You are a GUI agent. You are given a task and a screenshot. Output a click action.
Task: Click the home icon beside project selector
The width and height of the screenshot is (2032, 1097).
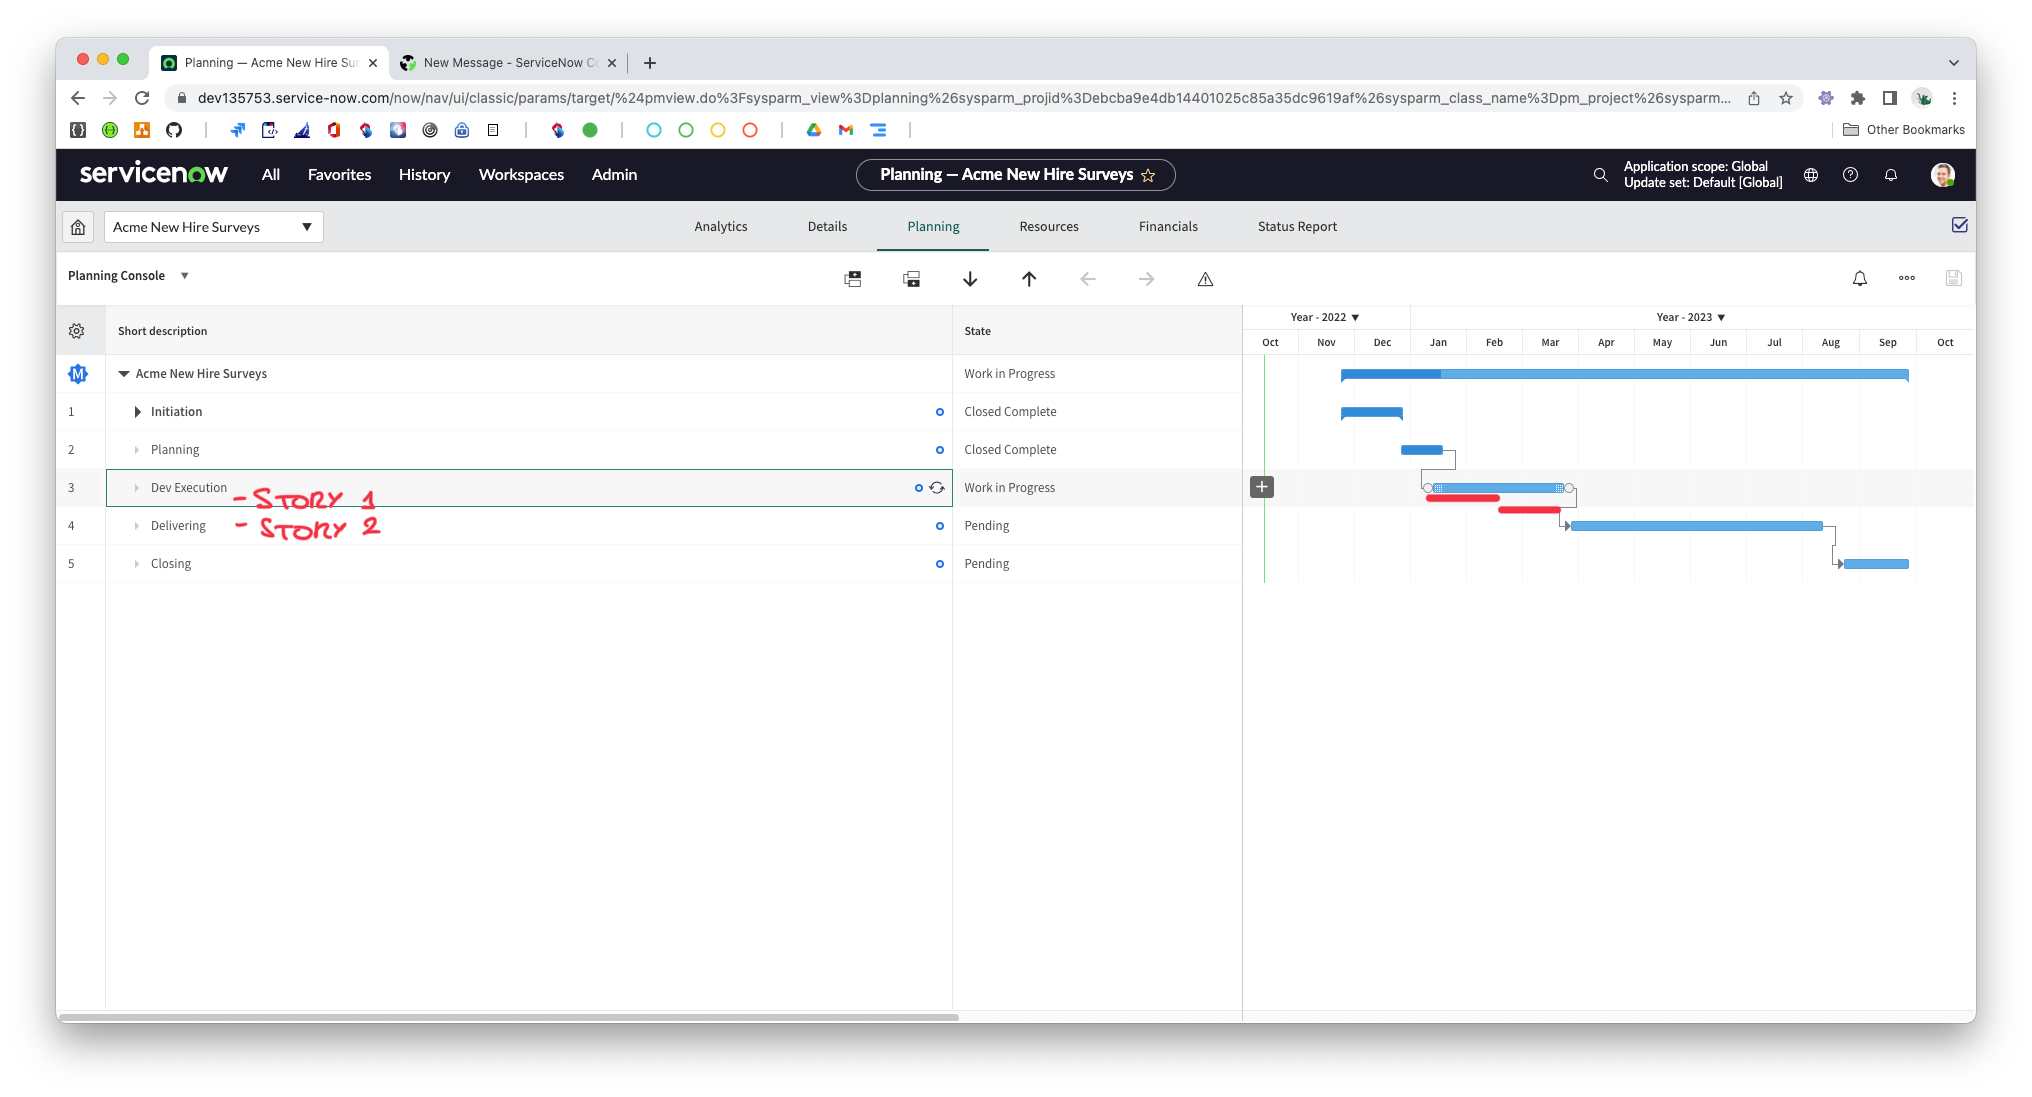click(x=78, y=227)
